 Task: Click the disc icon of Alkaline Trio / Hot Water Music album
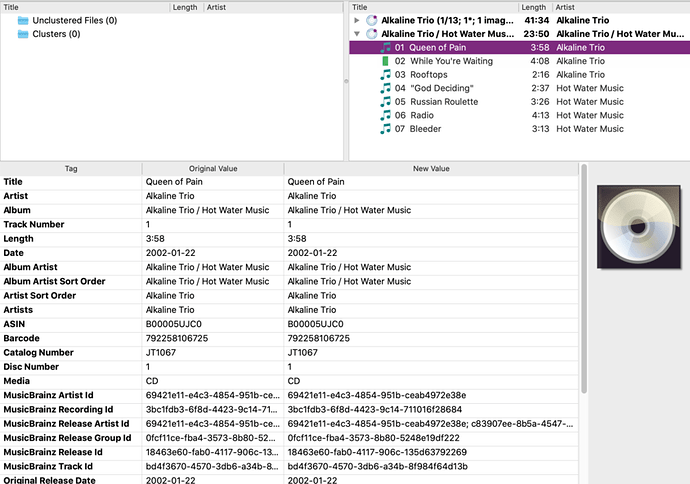tap(372, 34)
